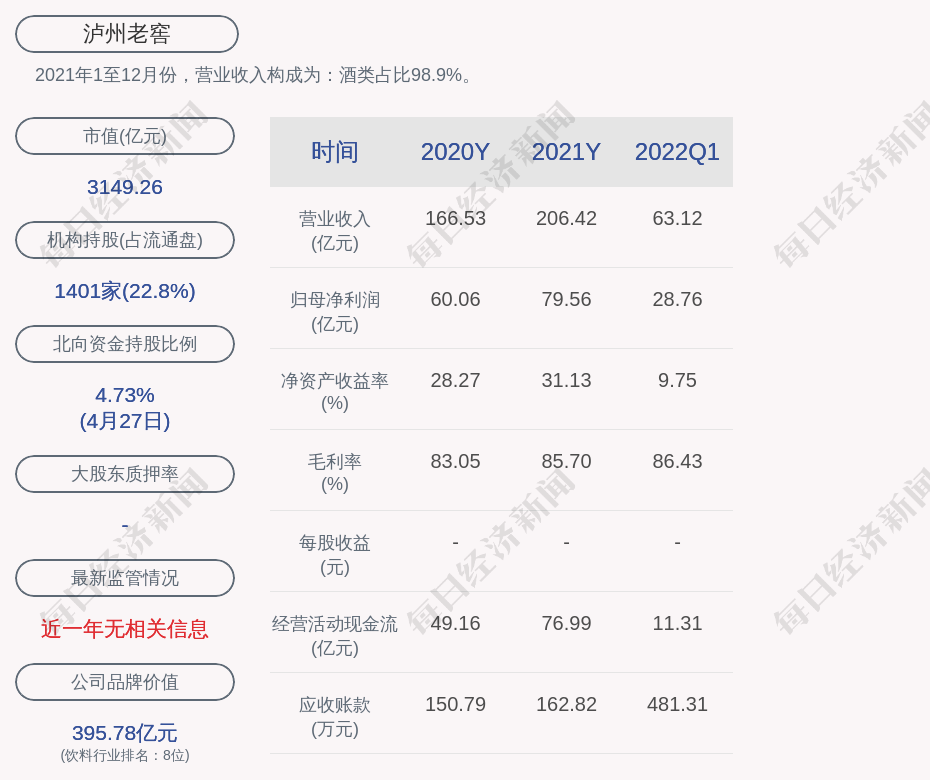Click market value 3149.26

[x=125, y=187]
